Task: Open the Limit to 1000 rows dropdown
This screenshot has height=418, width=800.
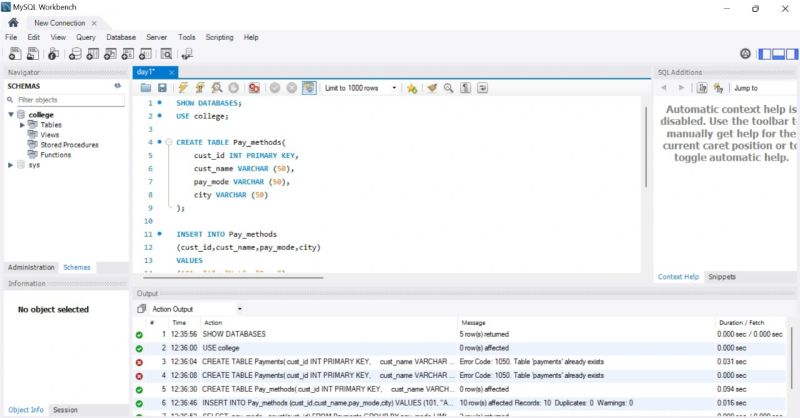Action: (x=394, y=88)
